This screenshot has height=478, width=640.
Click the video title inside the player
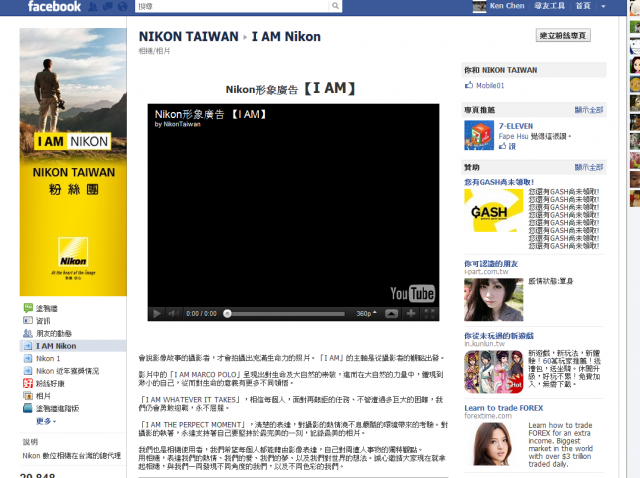(211, 114)
